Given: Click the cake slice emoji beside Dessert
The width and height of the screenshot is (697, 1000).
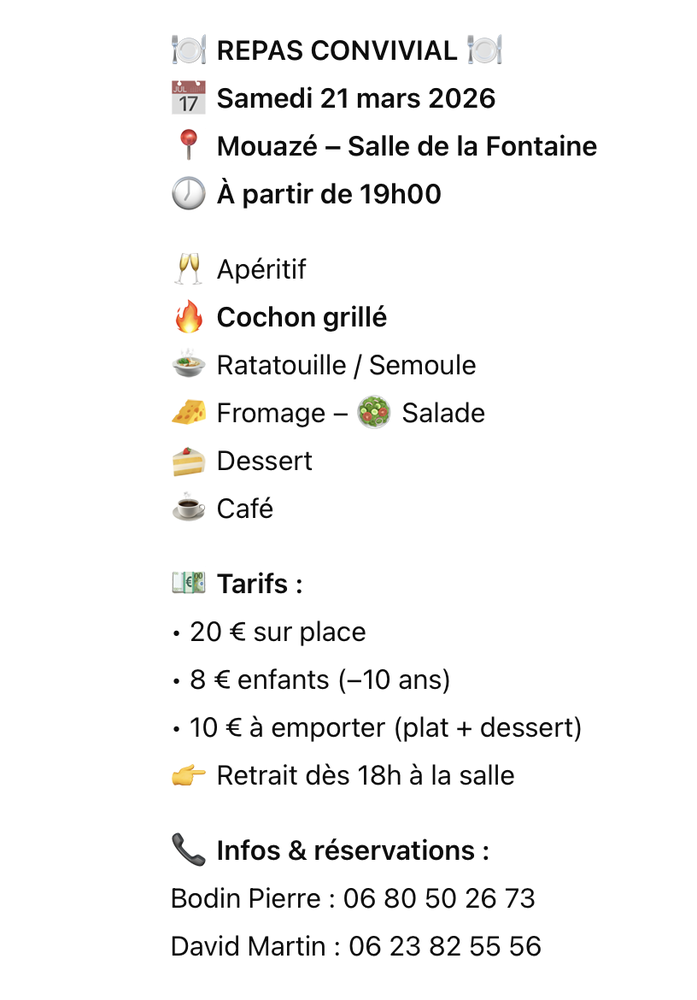Looking at the screenshot, I should 188,461.
